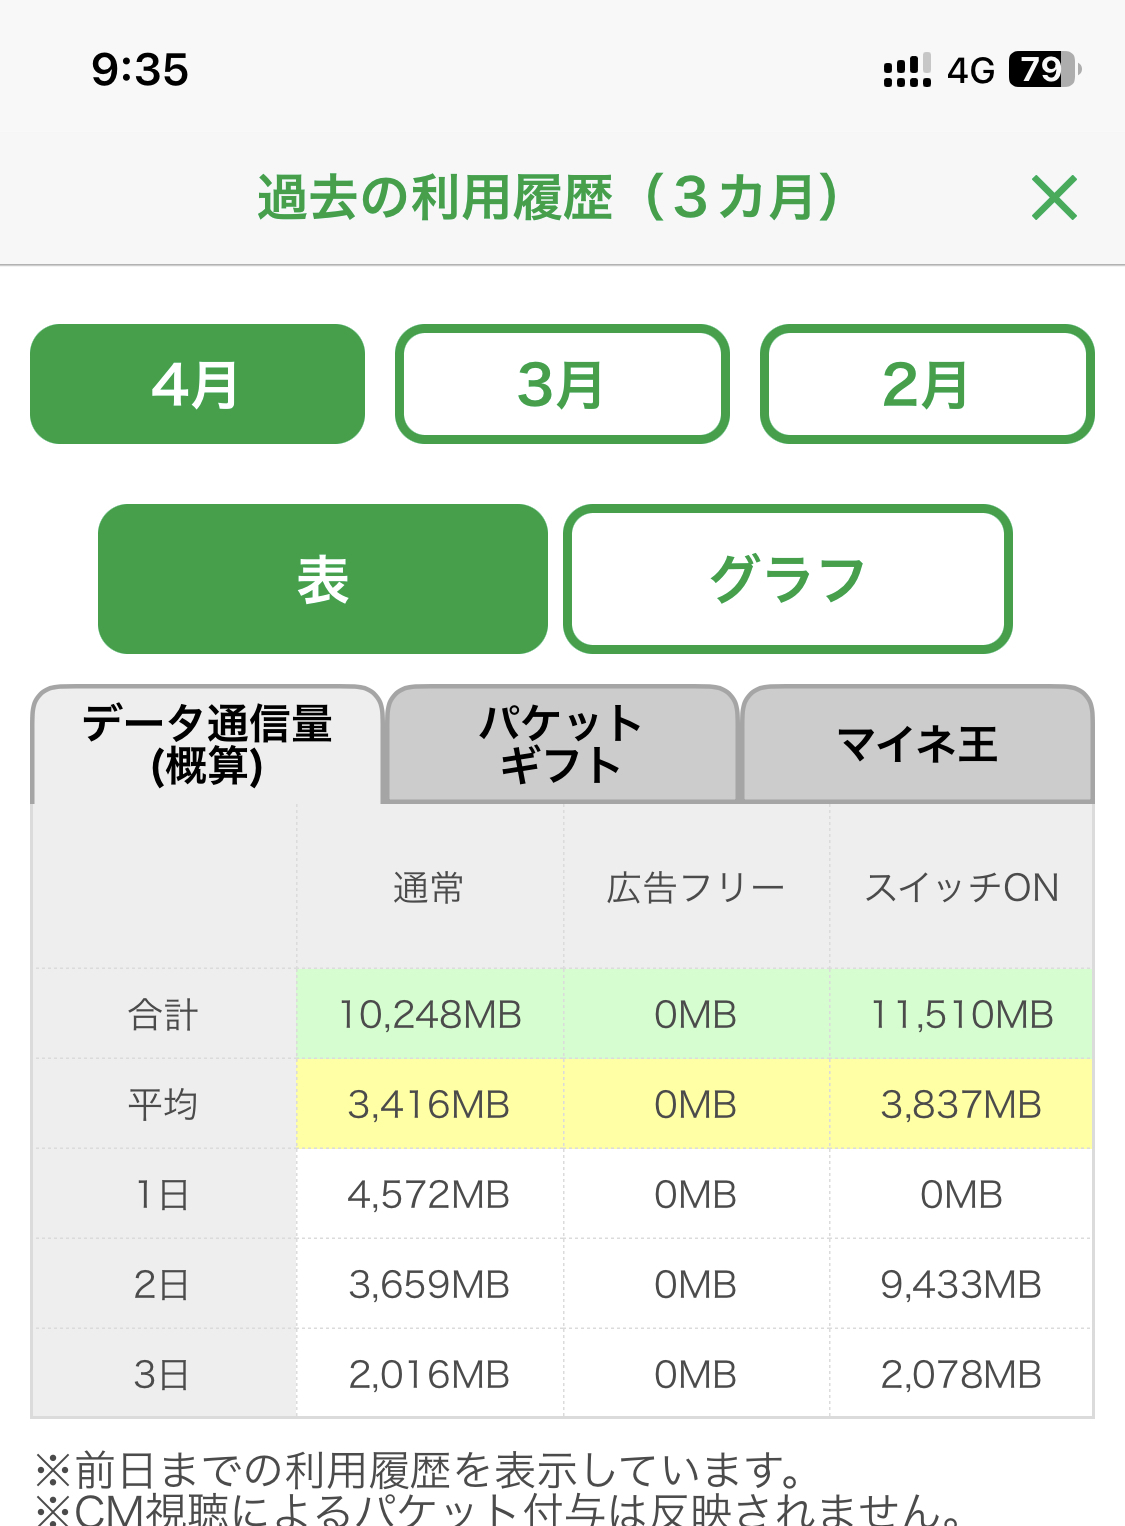The width and height of the screenshot is (1125, 1526).
Task: Switch to the 3月 month view
Action: coord(562,384)
